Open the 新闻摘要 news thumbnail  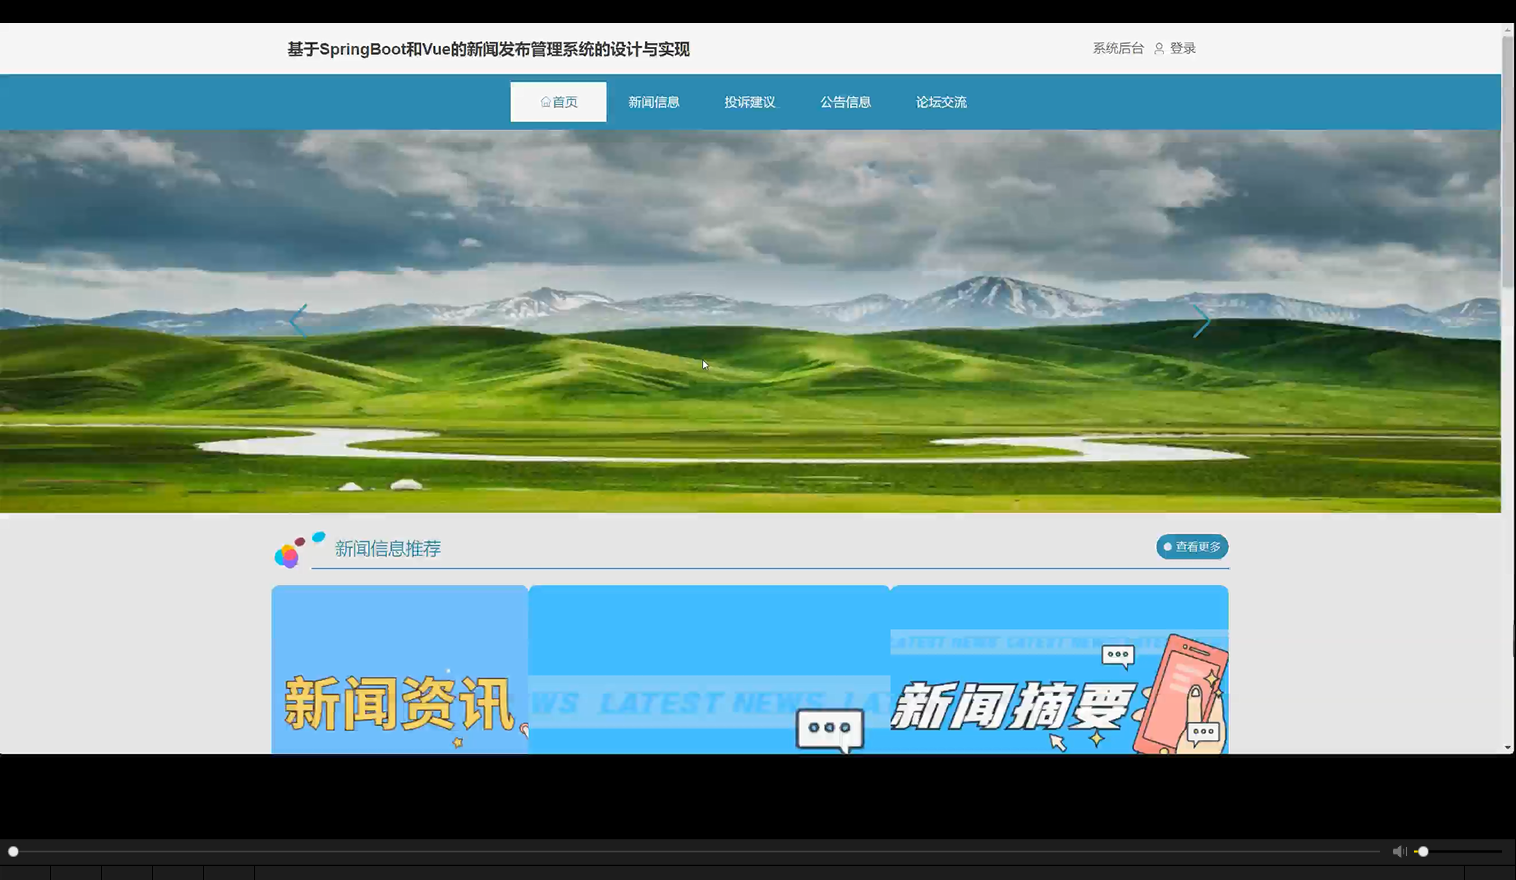(1059, 668)
